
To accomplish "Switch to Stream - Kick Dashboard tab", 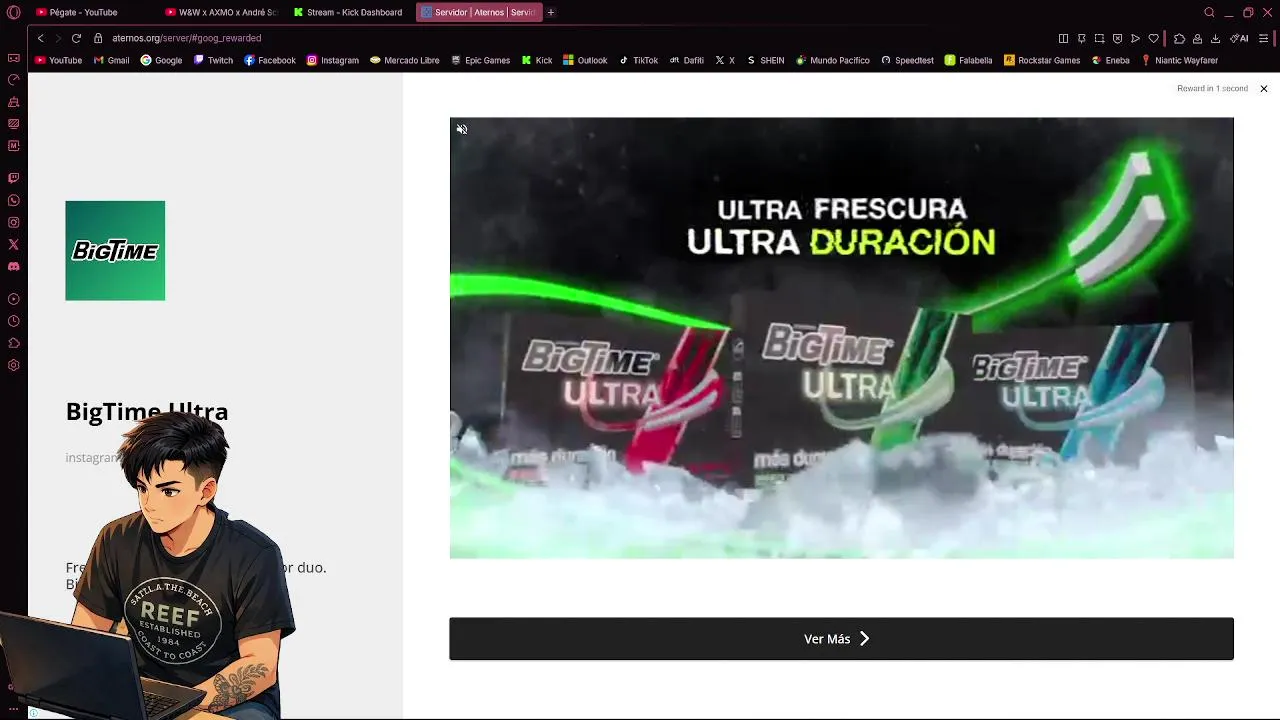I will click(x=349, y=12).
